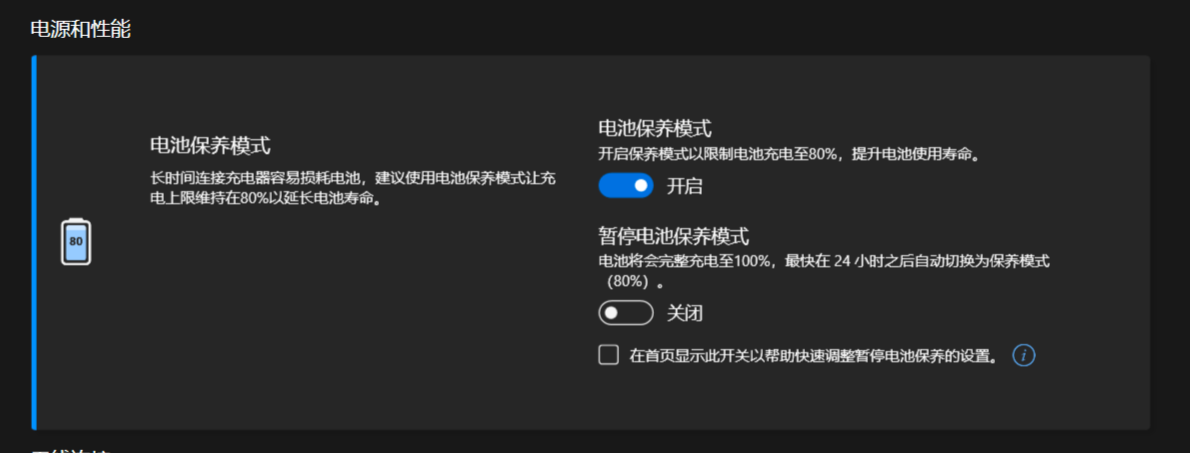Click the 暂停电池保养模式 heading

tap(674, 237)
